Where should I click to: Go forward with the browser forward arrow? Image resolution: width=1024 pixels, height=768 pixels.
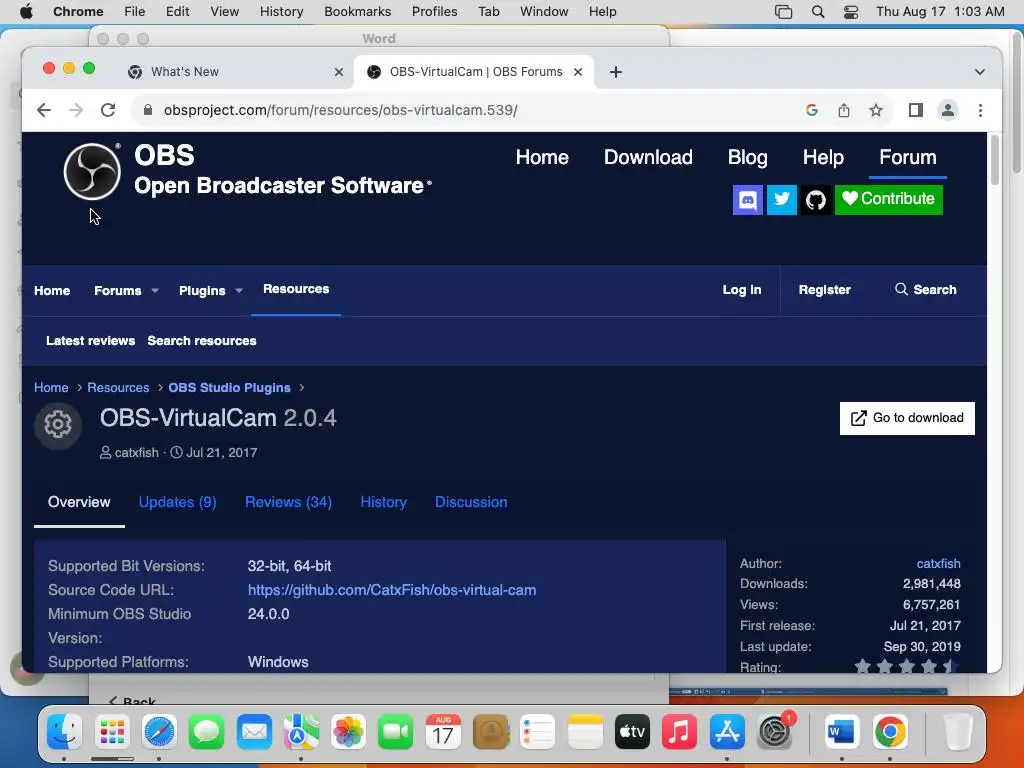(x=76, y=110)
